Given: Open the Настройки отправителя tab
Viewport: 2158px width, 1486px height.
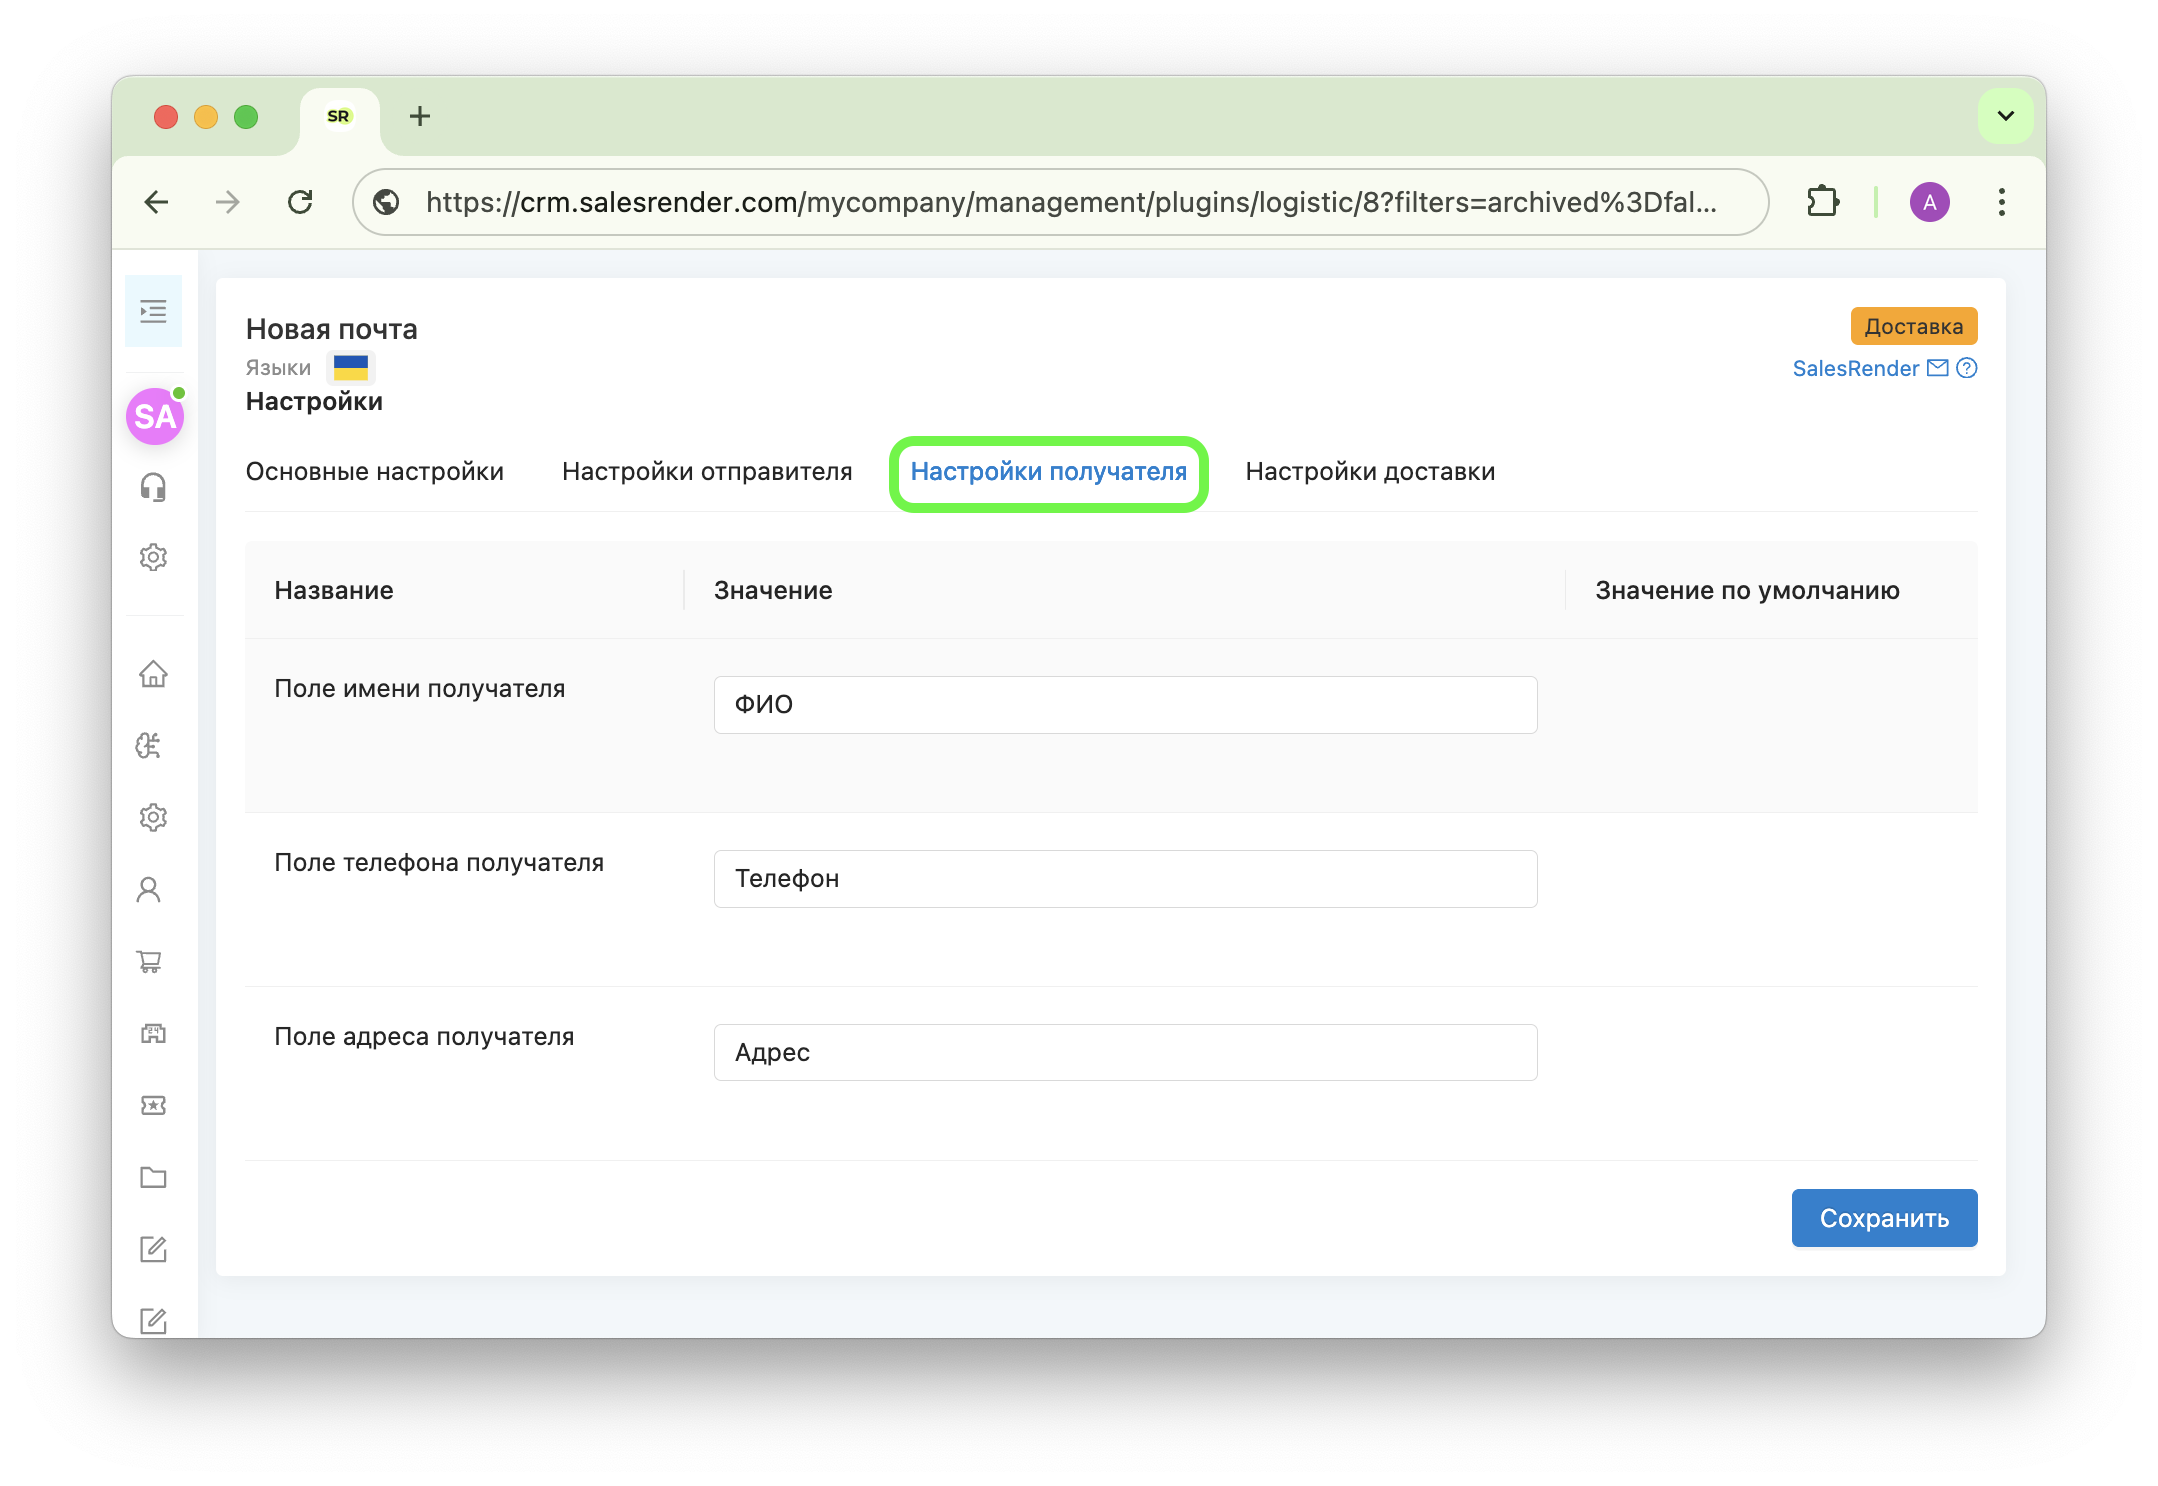Looking at the screenshot, I should 707,472.
